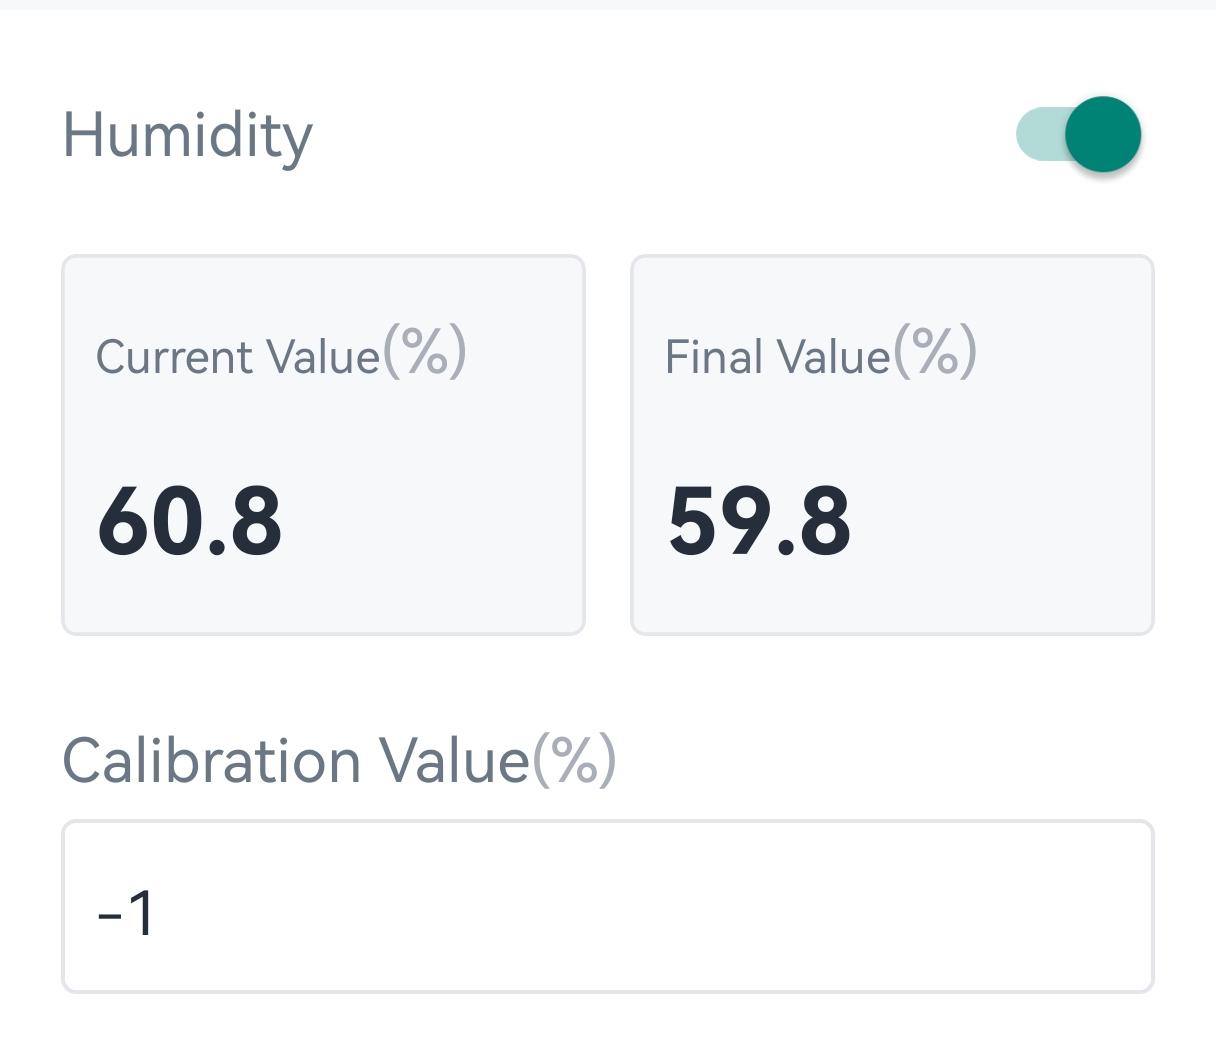The width and height of the screenshot is (1216, 1039).
Task: Click the percent unit beside Final Value
Action: (x=935, y=353)
